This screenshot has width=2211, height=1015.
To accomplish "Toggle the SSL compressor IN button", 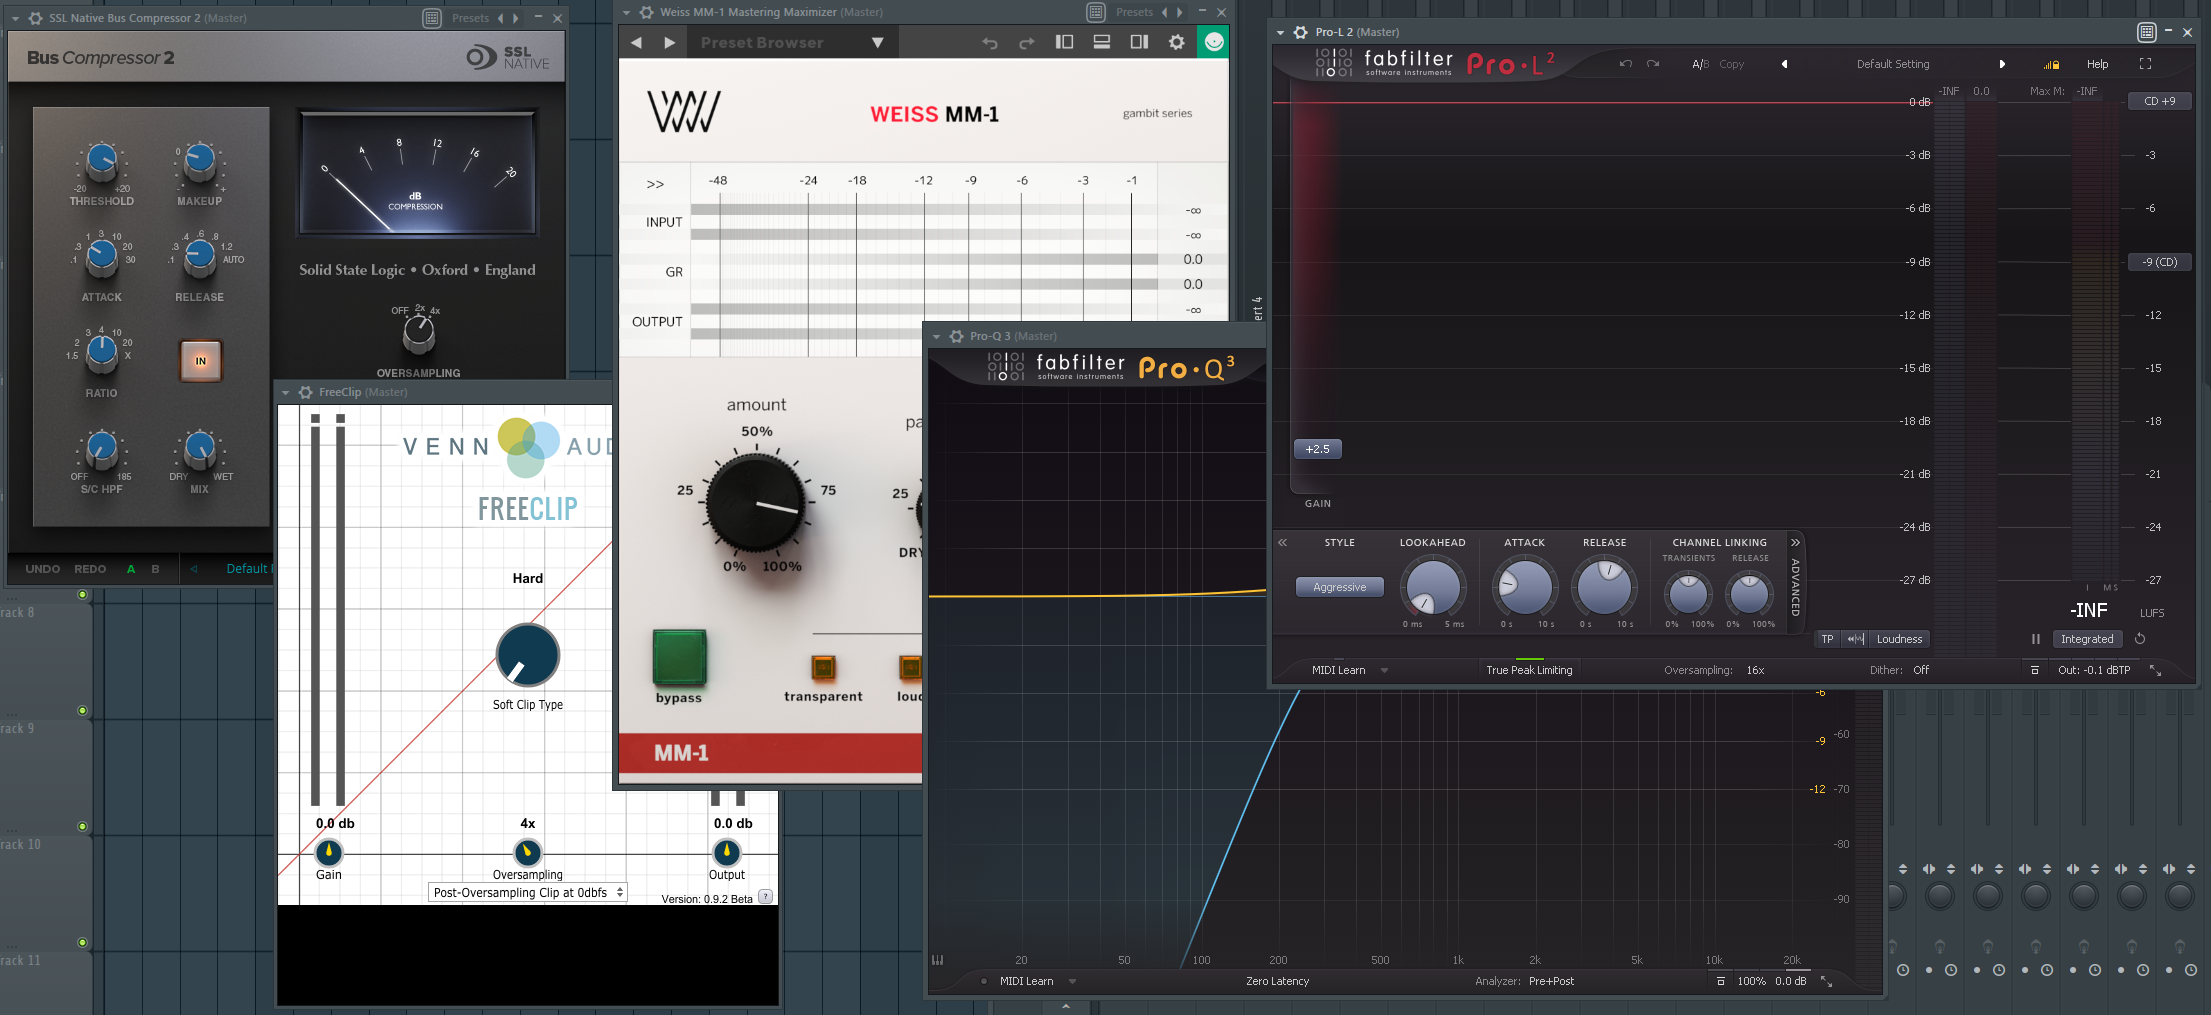I will [x=200, y=361].
